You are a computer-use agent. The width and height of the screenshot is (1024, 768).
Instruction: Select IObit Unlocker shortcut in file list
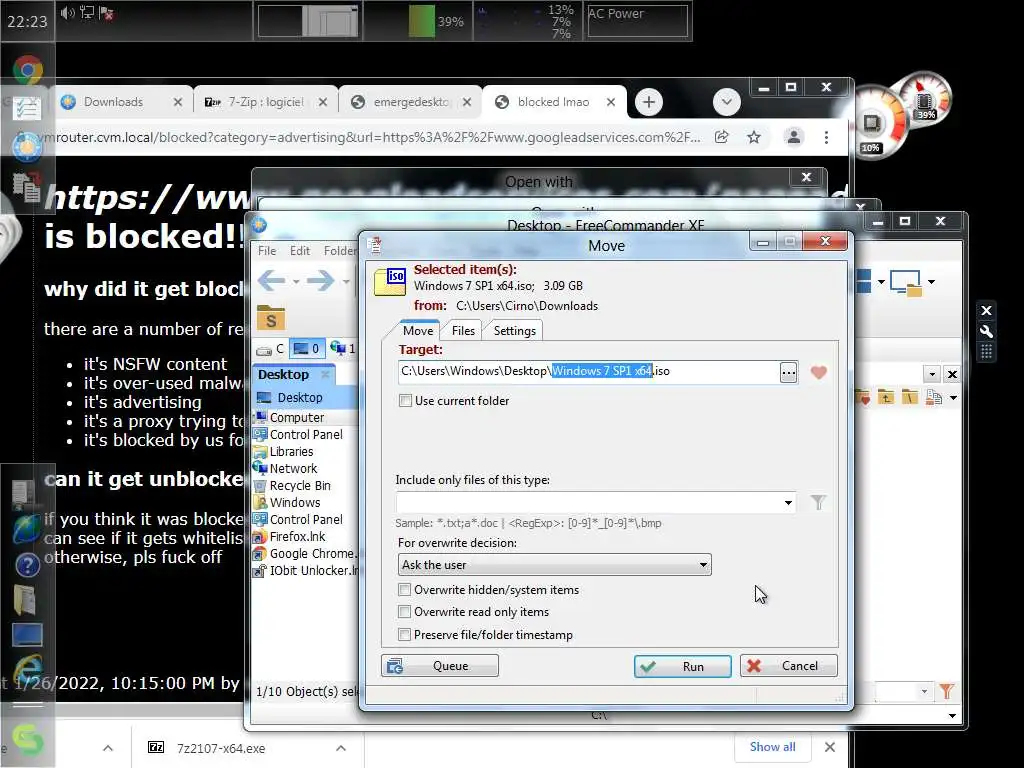[307, 570]
